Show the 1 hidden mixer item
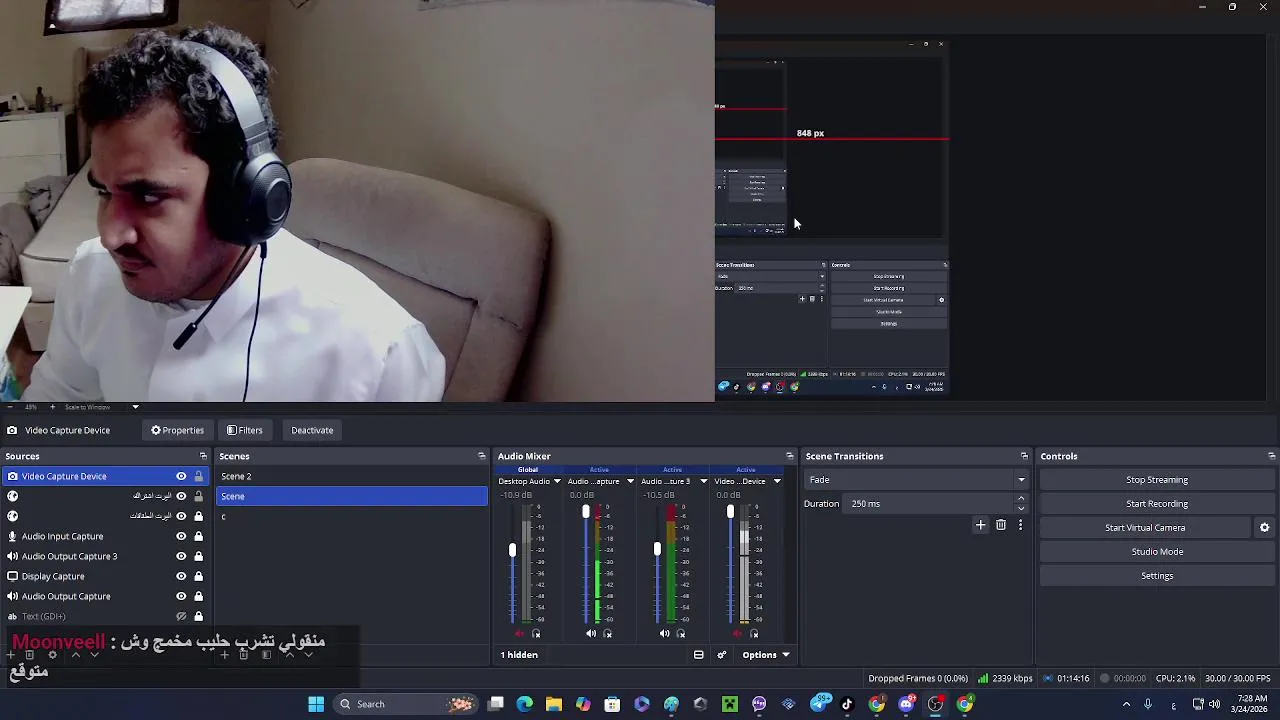This screenshot has width=1280, height=720. pos(519,655)
